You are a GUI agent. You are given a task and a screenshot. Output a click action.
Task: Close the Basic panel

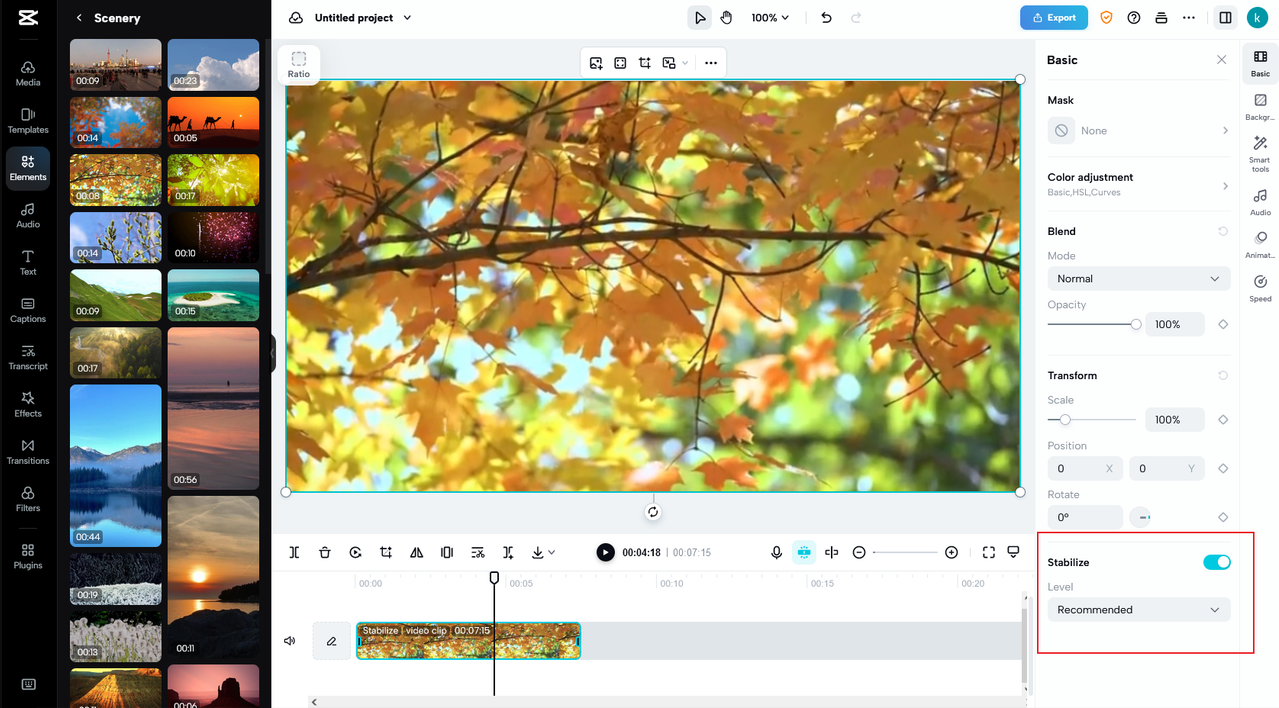(1221, 60)
